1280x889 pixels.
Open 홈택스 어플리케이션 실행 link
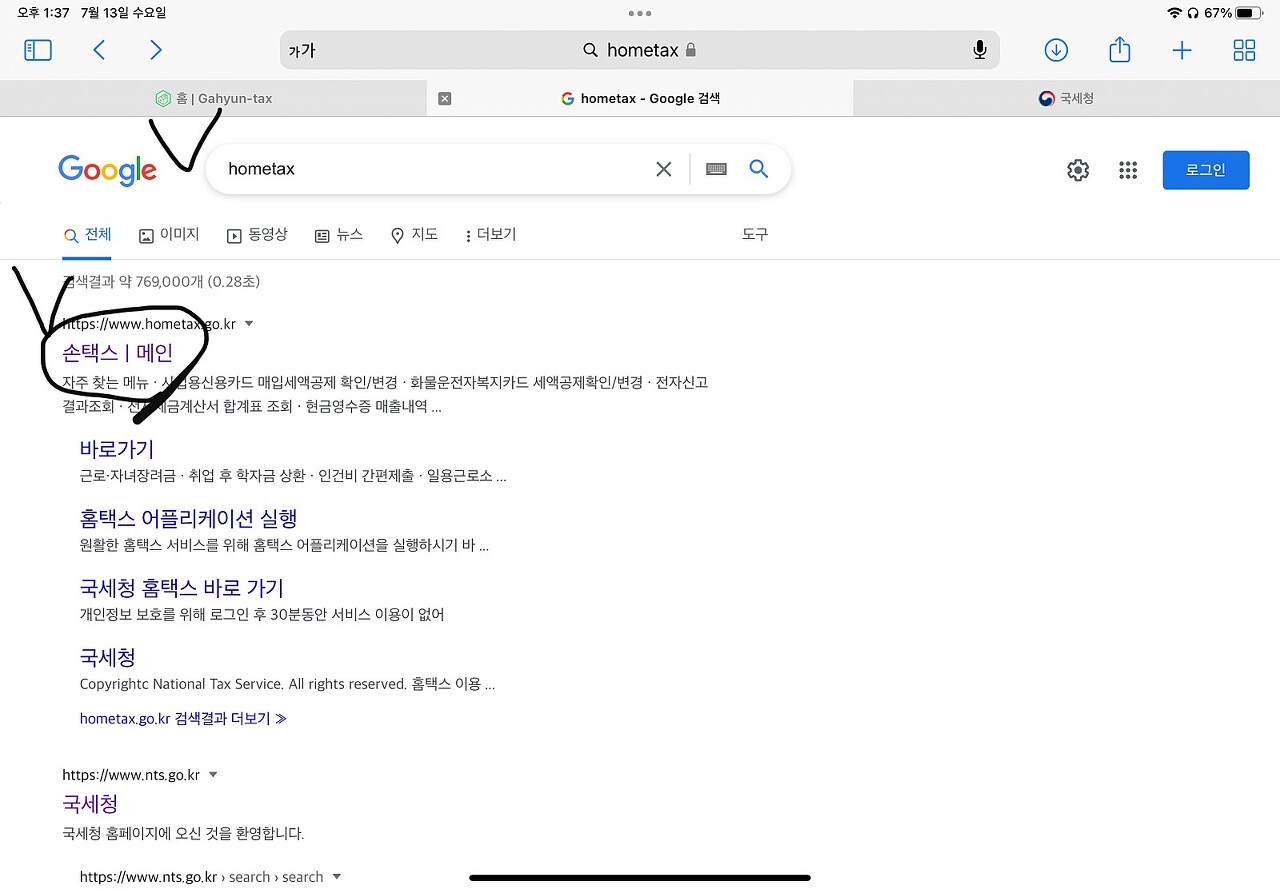click(x=189, y=518)
